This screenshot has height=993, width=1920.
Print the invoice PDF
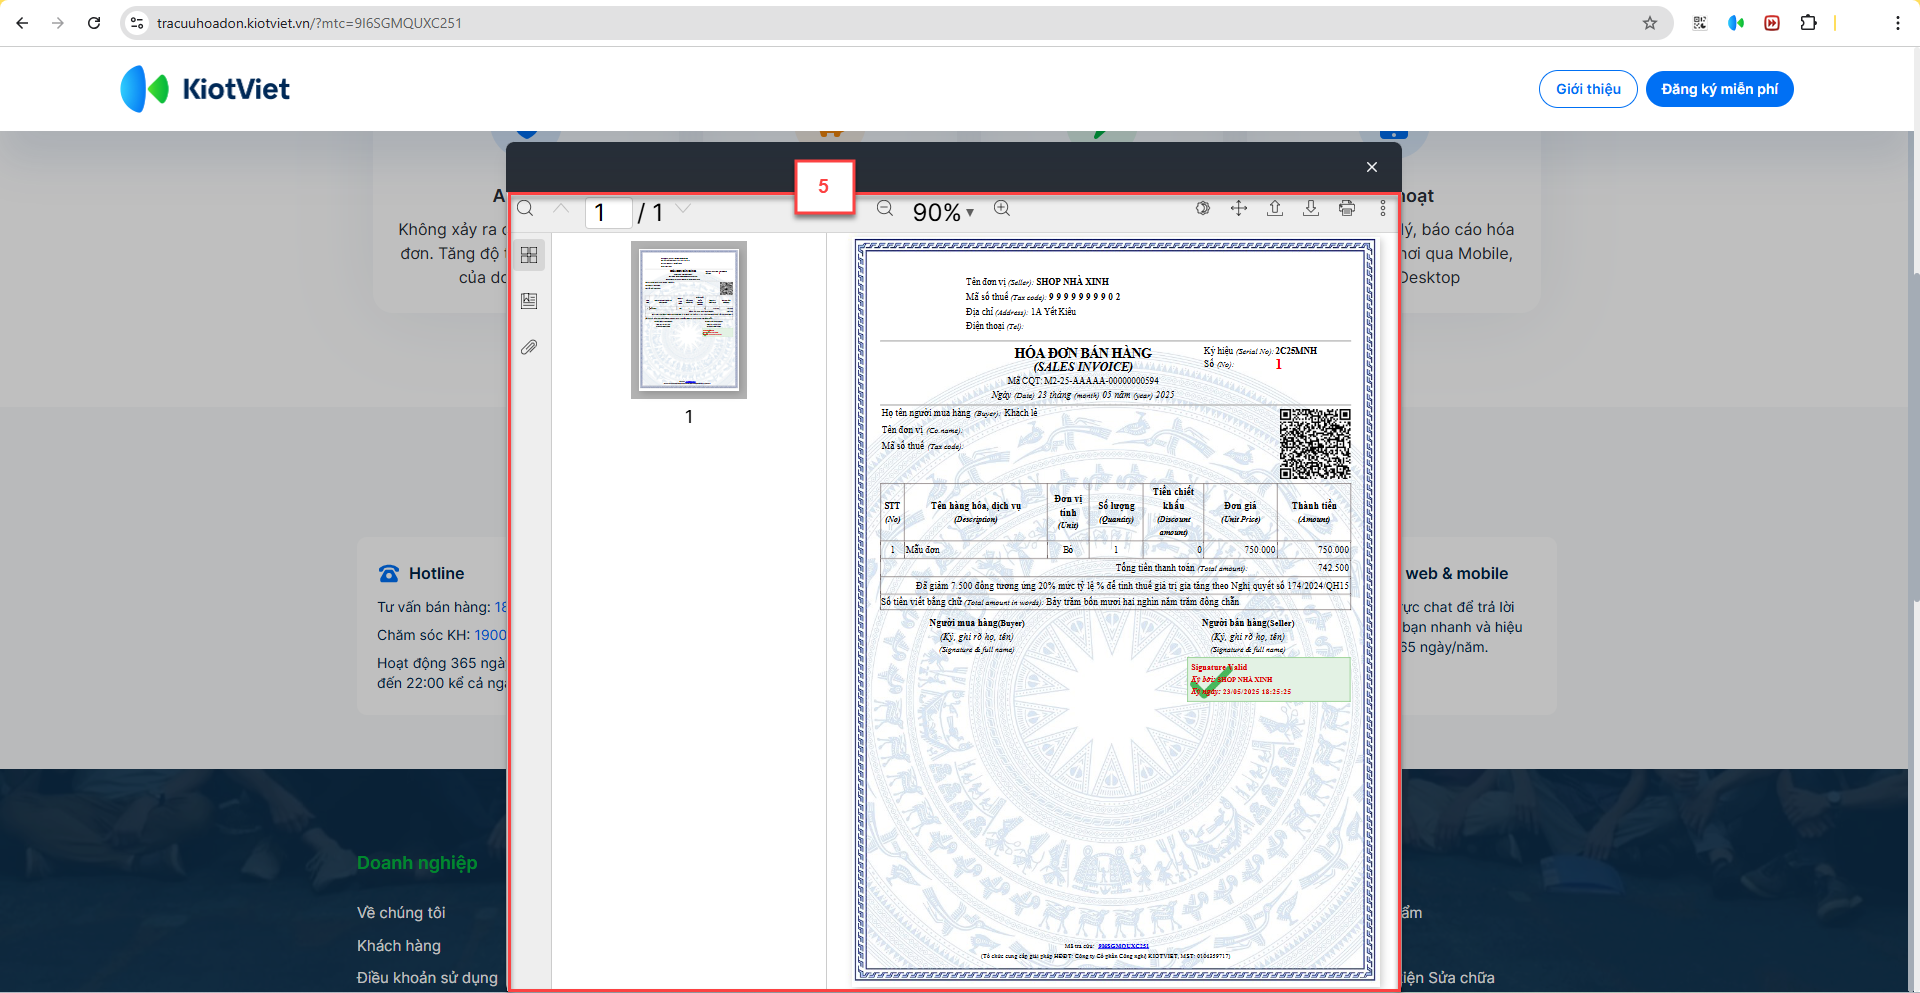1347,208
